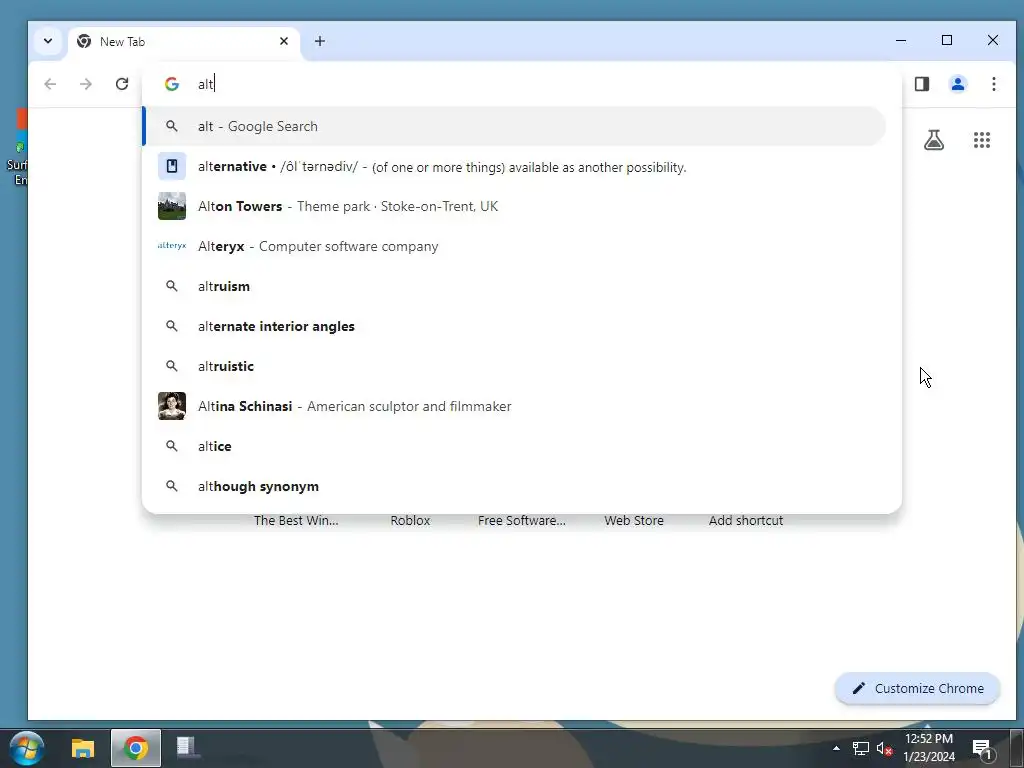Click the dictionary icon beside 'alternative'
1024x768 pixels.
(172, 167)
